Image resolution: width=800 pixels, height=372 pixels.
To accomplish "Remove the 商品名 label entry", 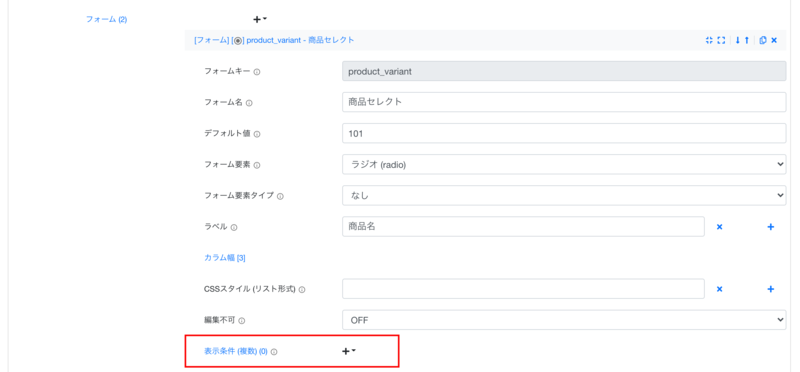I will [x=719, y=227].
